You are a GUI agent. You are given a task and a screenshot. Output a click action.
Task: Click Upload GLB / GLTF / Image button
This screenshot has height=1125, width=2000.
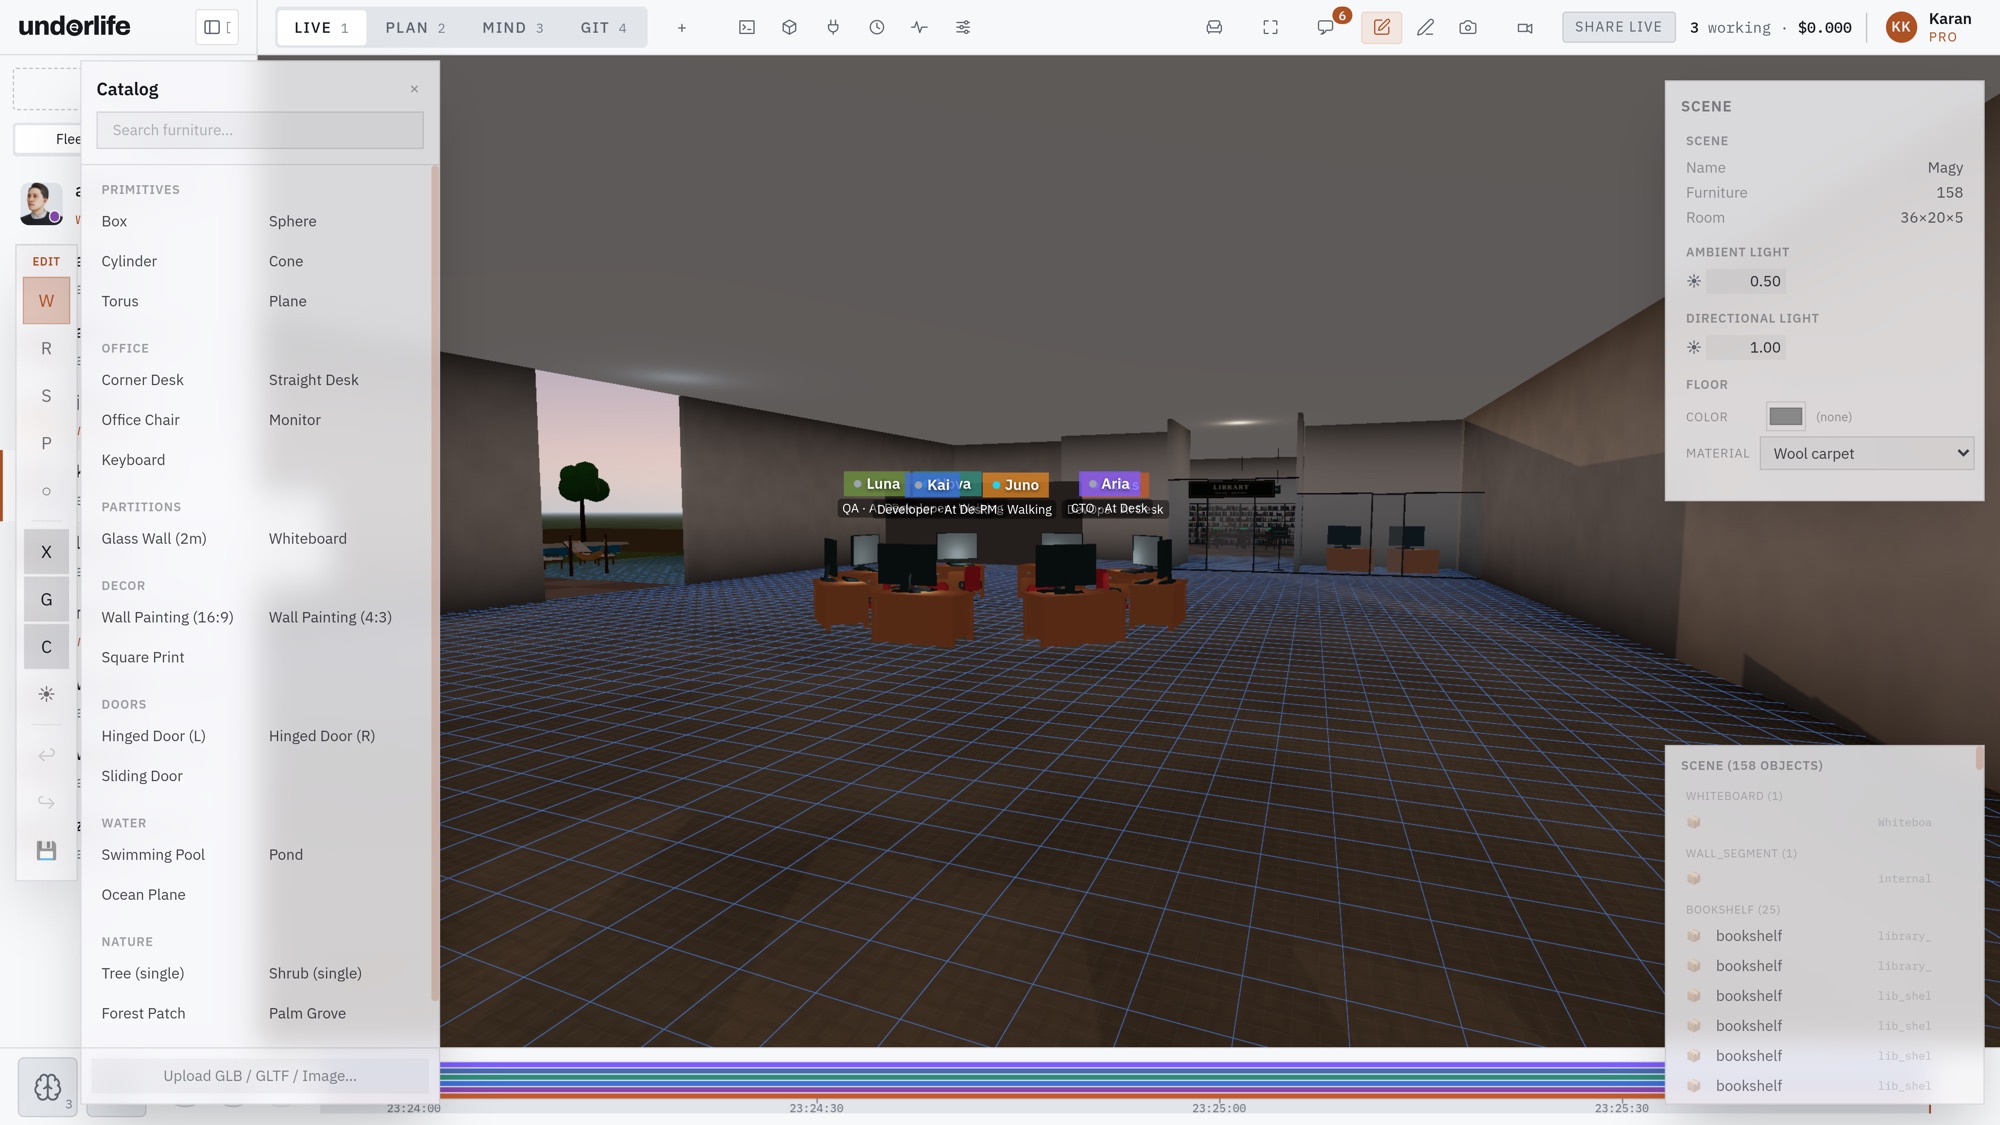260,1076
